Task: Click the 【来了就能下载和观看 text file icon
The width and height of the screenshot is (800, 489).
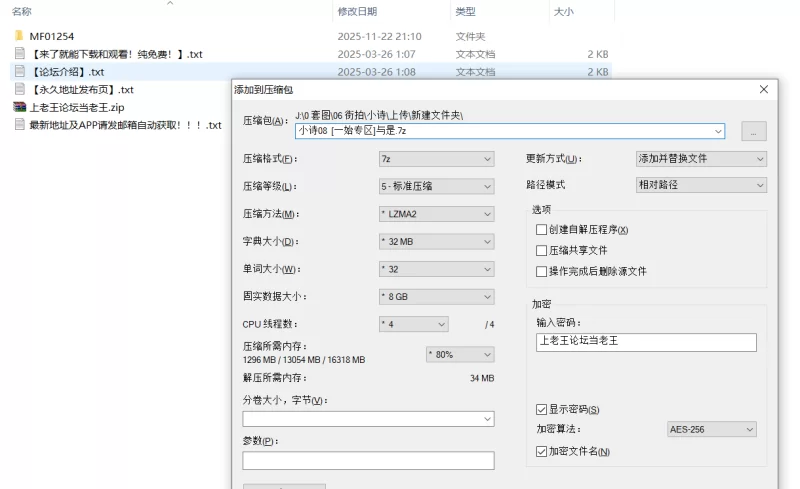Action: [x=19, y=54]
